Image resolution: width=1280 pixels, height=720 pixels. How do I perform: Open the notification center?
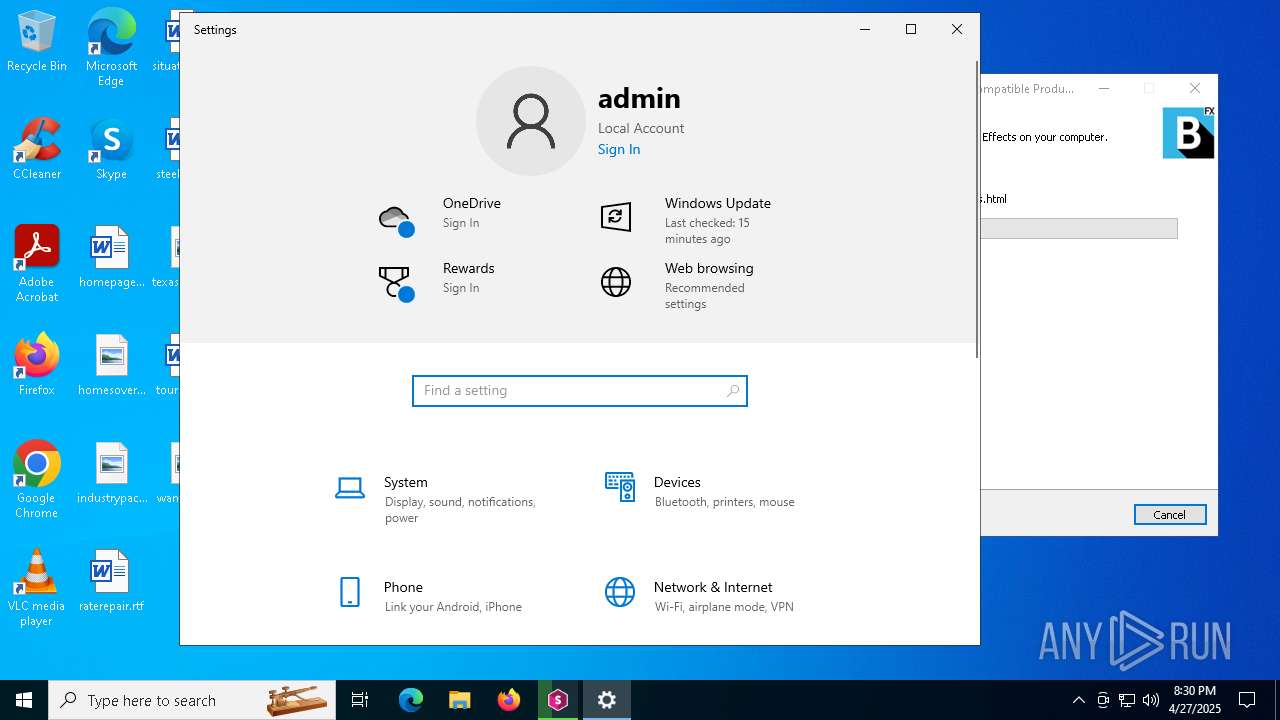(1247, 700)
